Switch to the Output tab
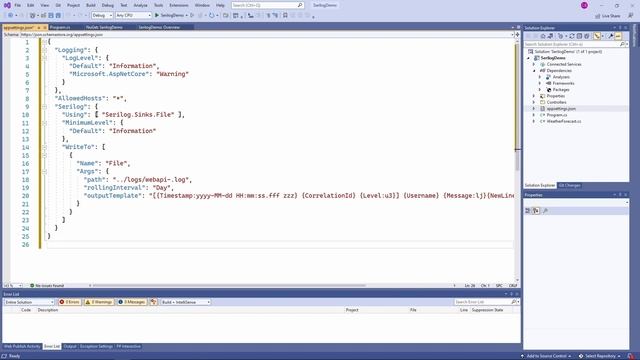 point(70,346)
